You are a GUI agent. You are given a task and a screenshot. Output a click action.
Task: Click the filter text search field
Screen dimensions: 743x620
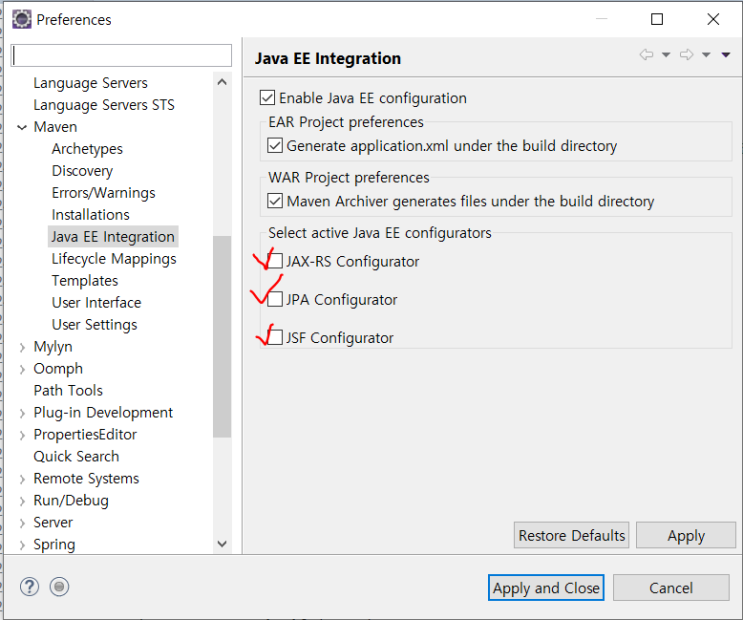[121, 55]
